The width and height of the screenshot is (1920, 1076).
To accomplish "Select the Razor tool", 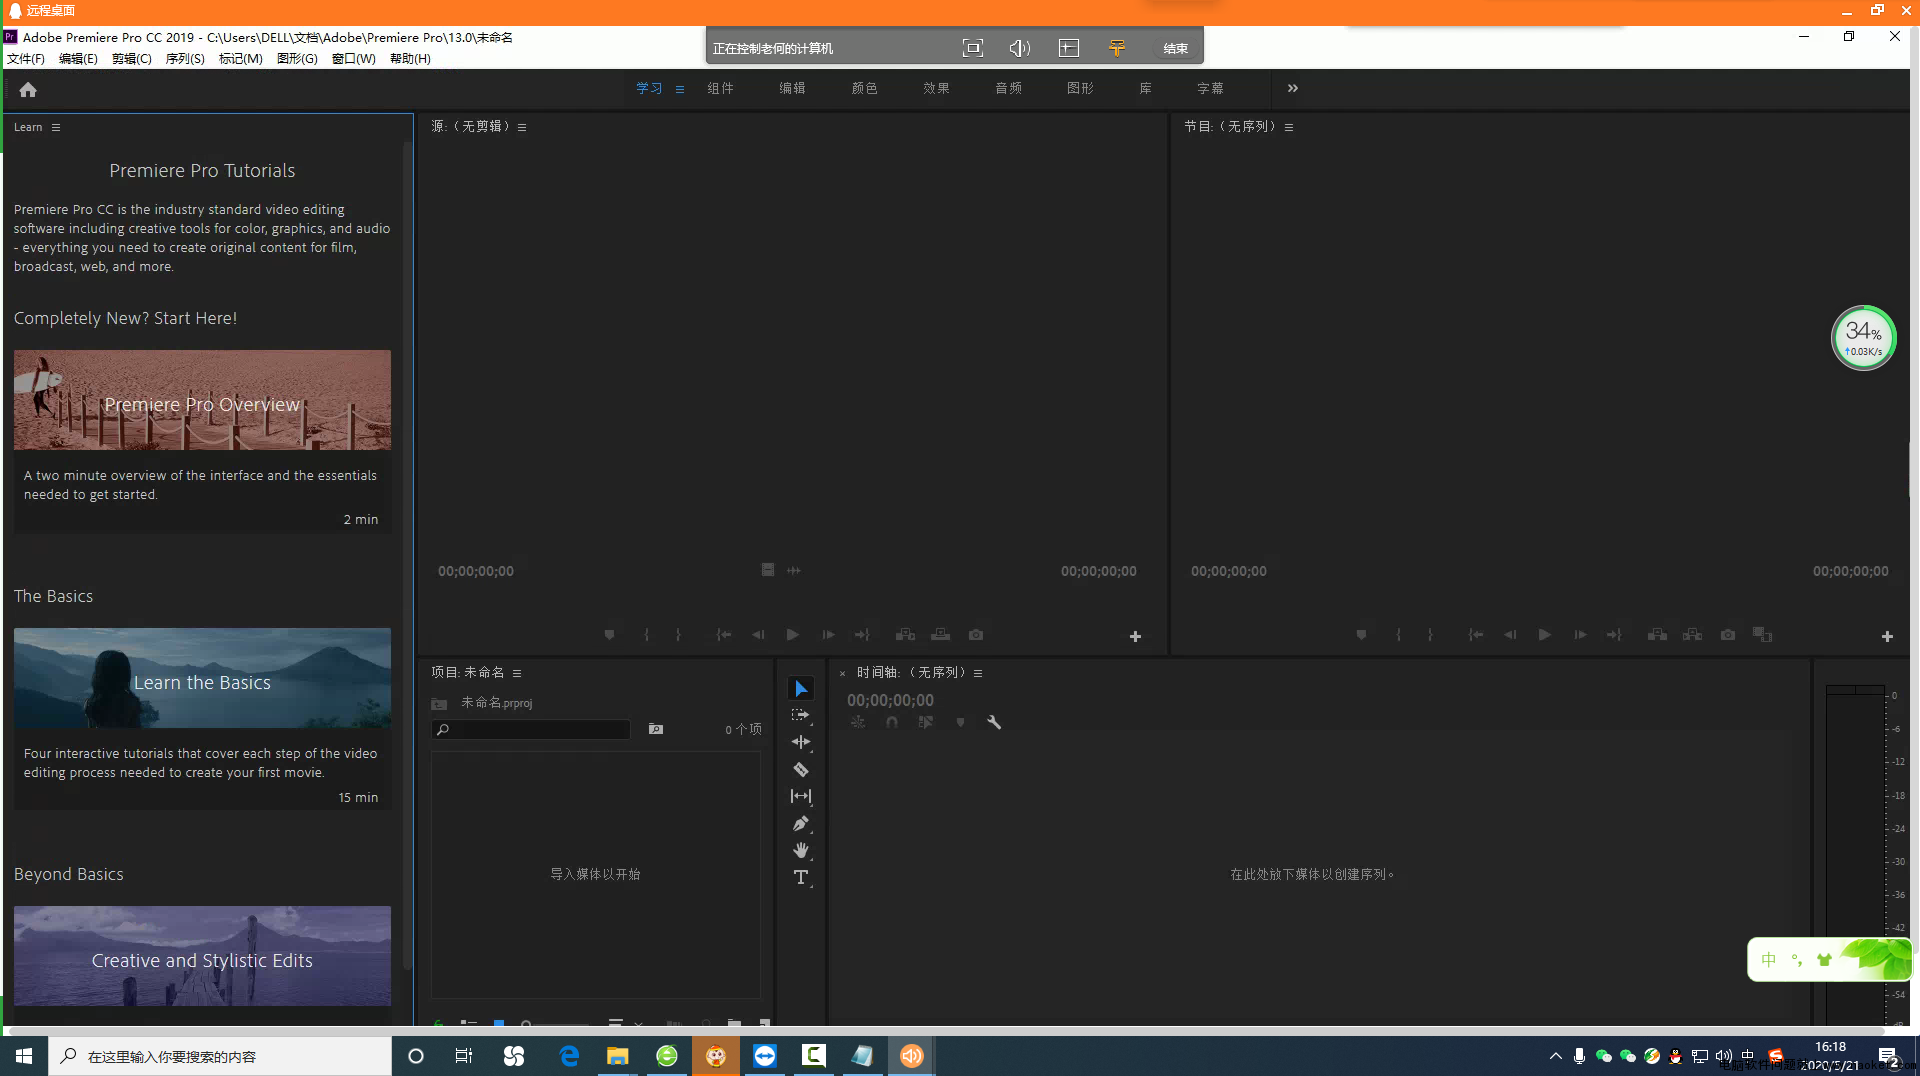I will [801, 769].
